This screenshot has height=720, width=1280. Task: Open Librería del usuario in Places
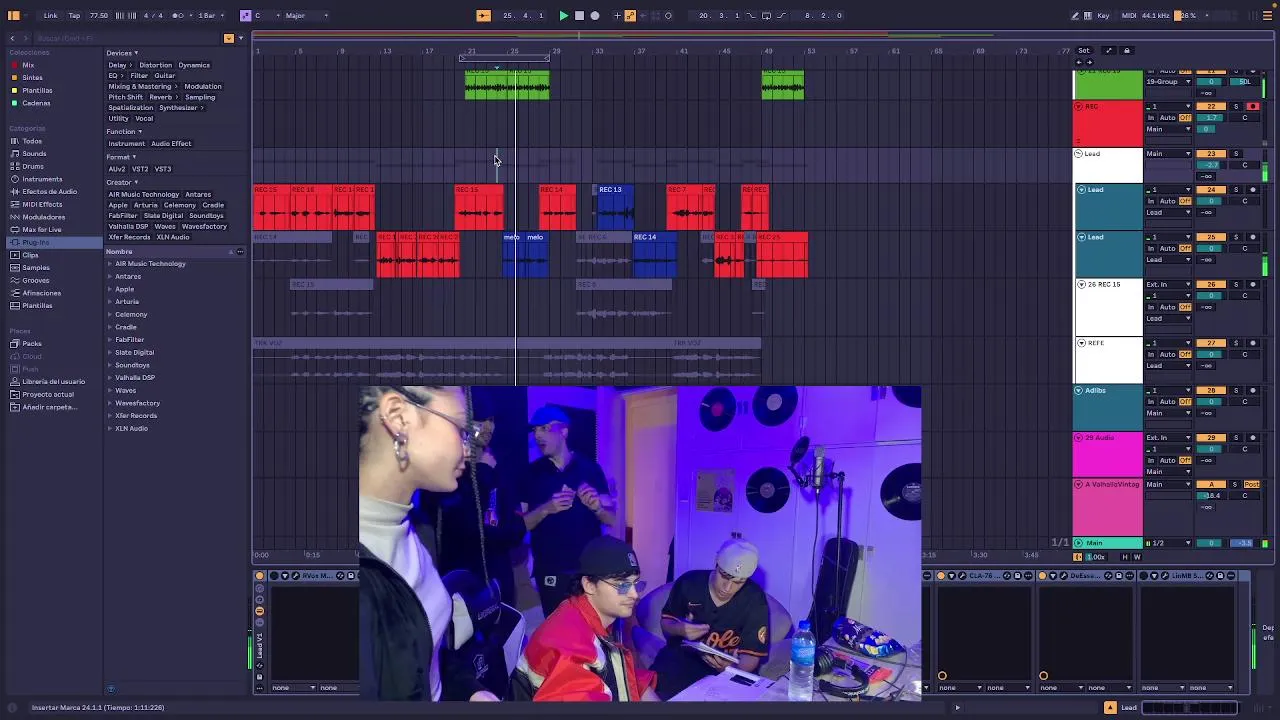(x=53, y=382)
